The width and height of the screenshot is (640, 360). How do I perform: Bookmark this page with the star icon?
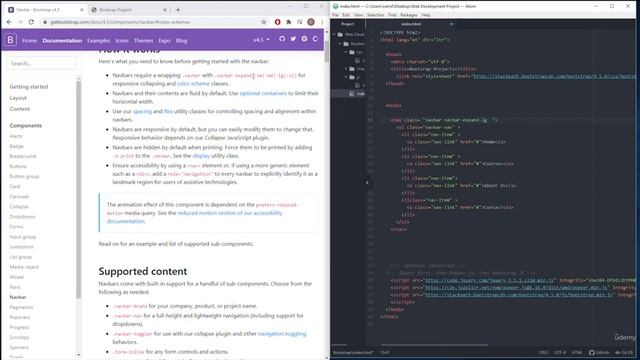coord(264,22)
